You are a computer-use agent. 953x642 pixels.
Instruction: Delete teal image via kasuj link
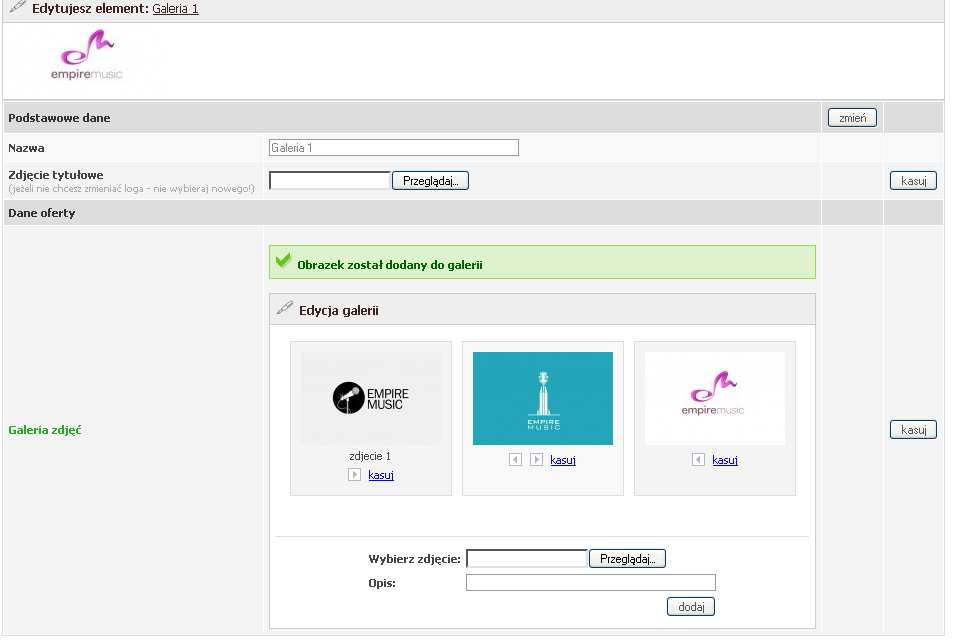point(563,460)
